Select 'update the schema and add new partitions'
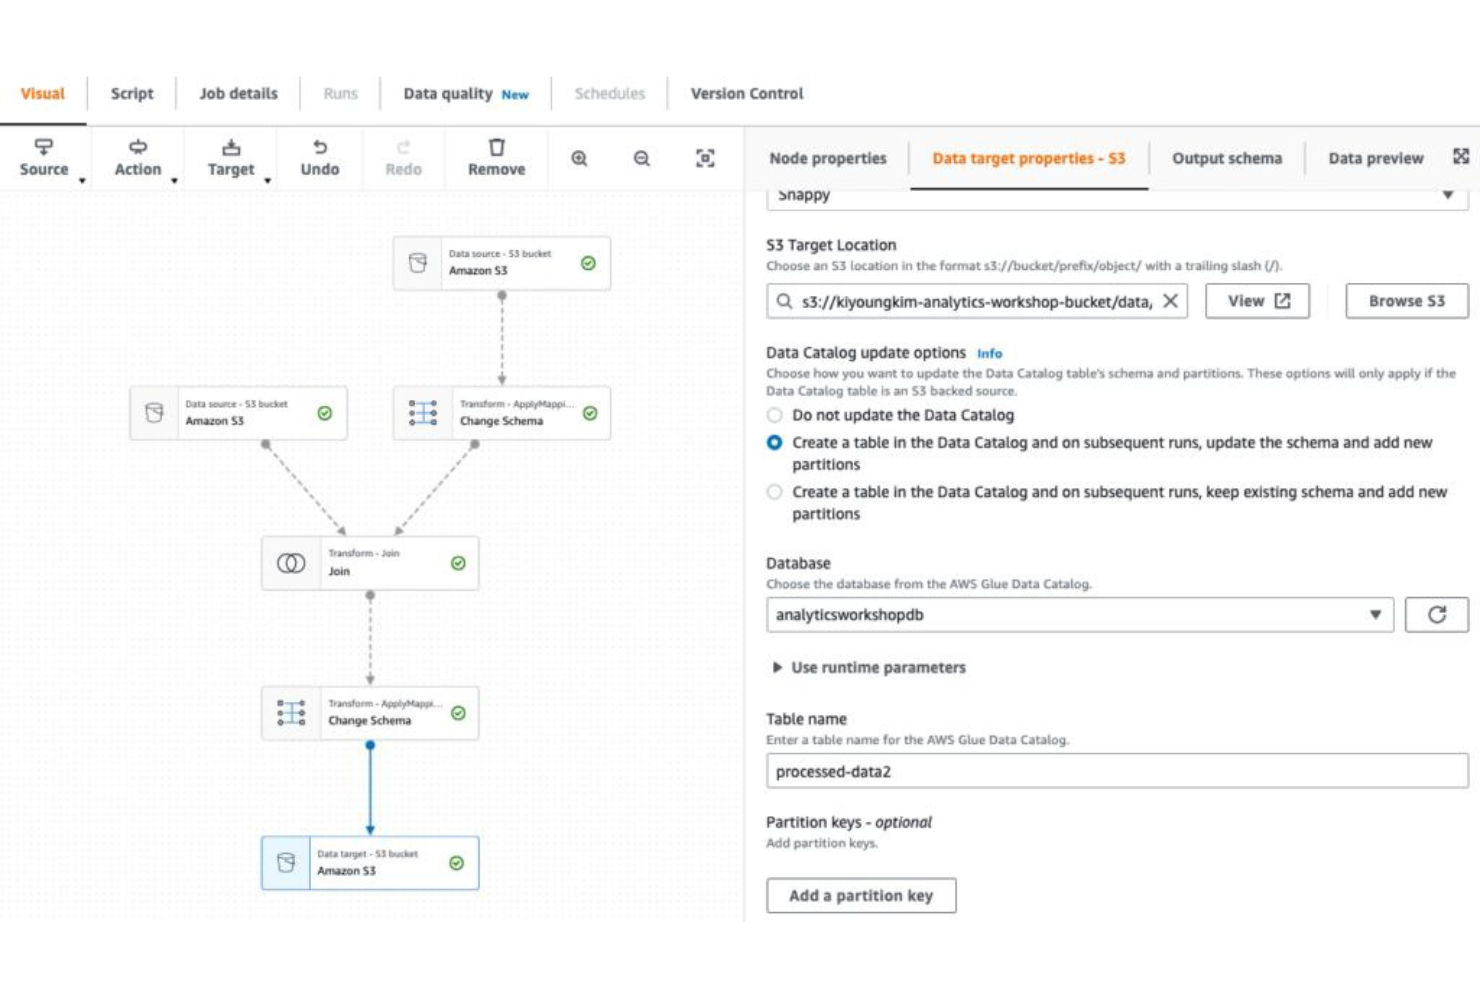This screenshot has width=1480, height=987. pos(775,442)
